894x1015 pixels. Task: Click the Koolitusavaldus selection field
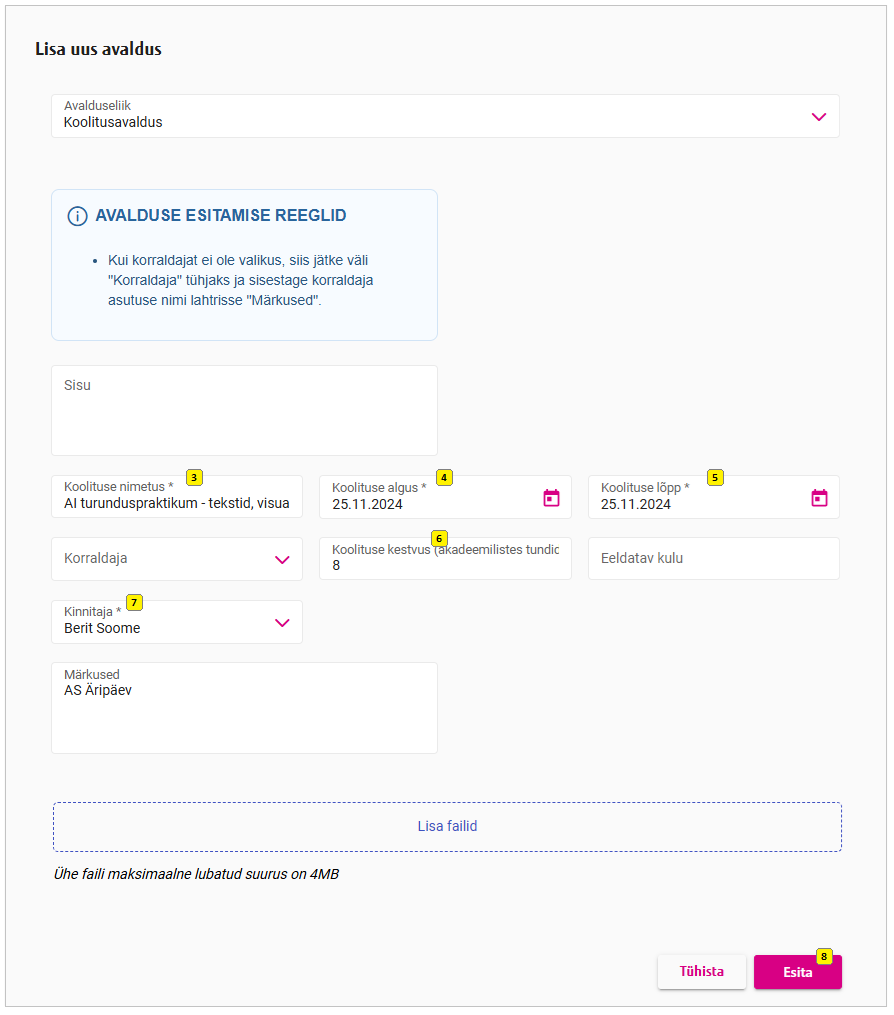(430, 117)
